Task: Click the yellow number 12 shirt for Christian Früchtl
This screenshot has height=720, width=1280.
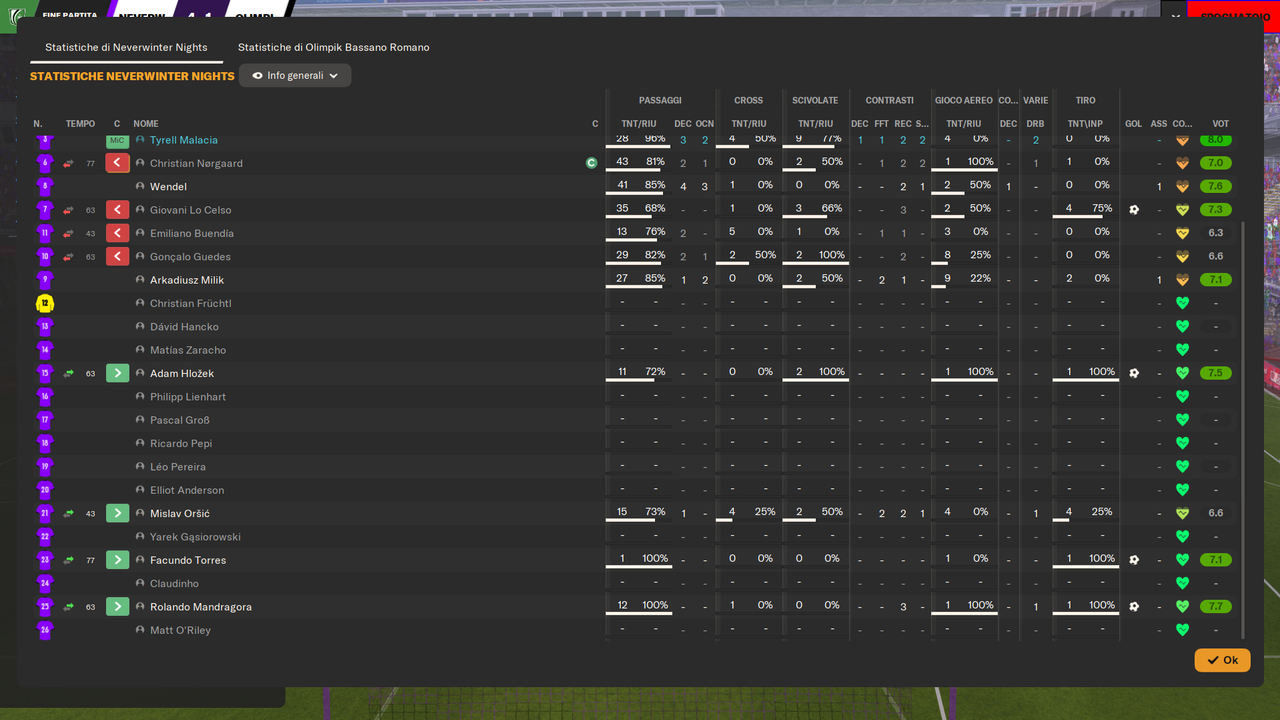Action: pyautogui.click(x=45, y=303)
